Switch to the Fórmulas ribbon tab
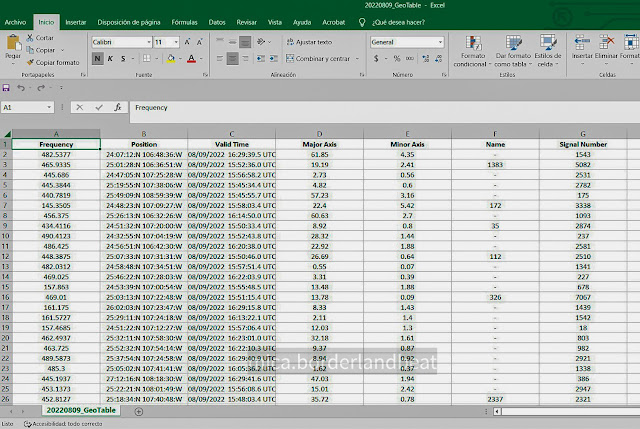640x429 pixels. click(184, 20)
